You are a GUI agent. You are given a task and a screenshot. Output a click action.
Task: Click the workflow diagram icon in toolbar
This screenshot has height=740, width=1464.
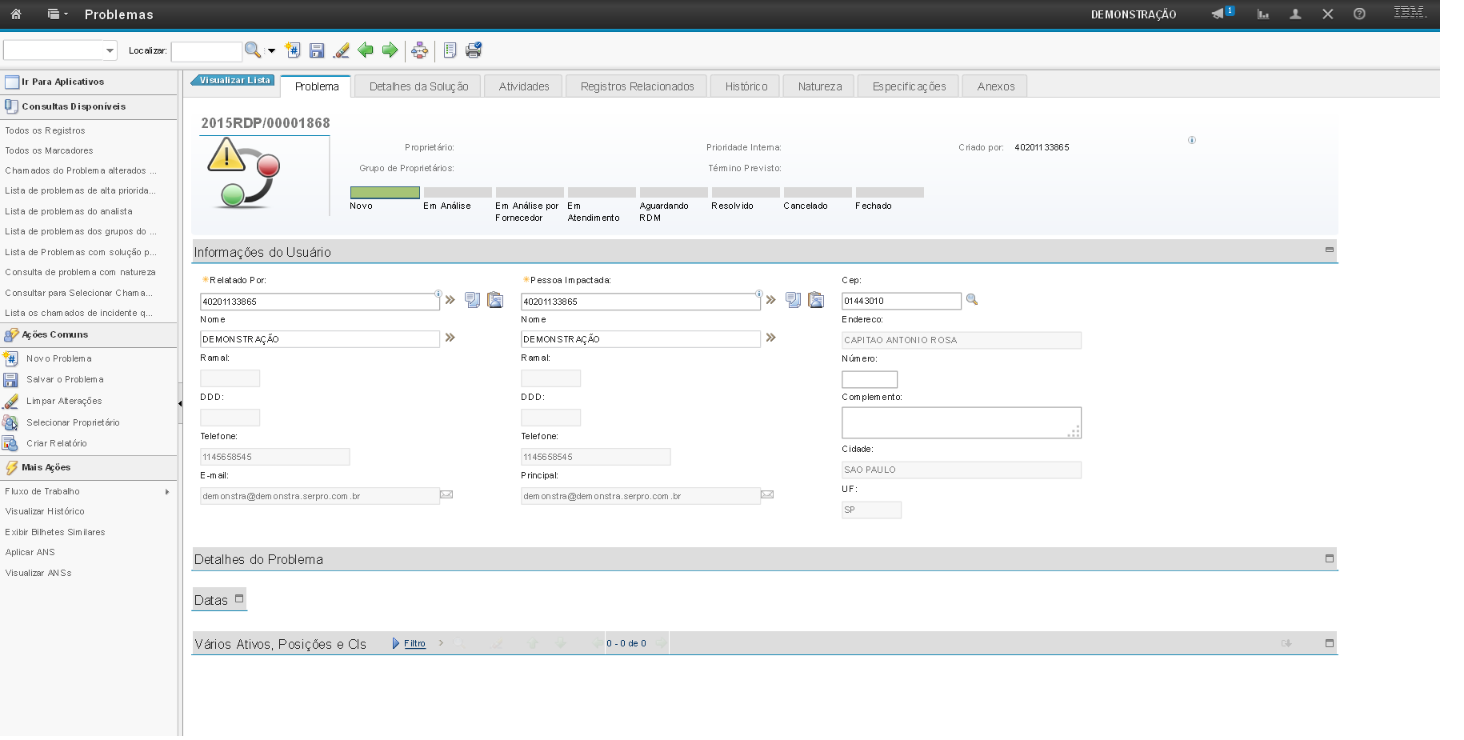tap(420, 50)
